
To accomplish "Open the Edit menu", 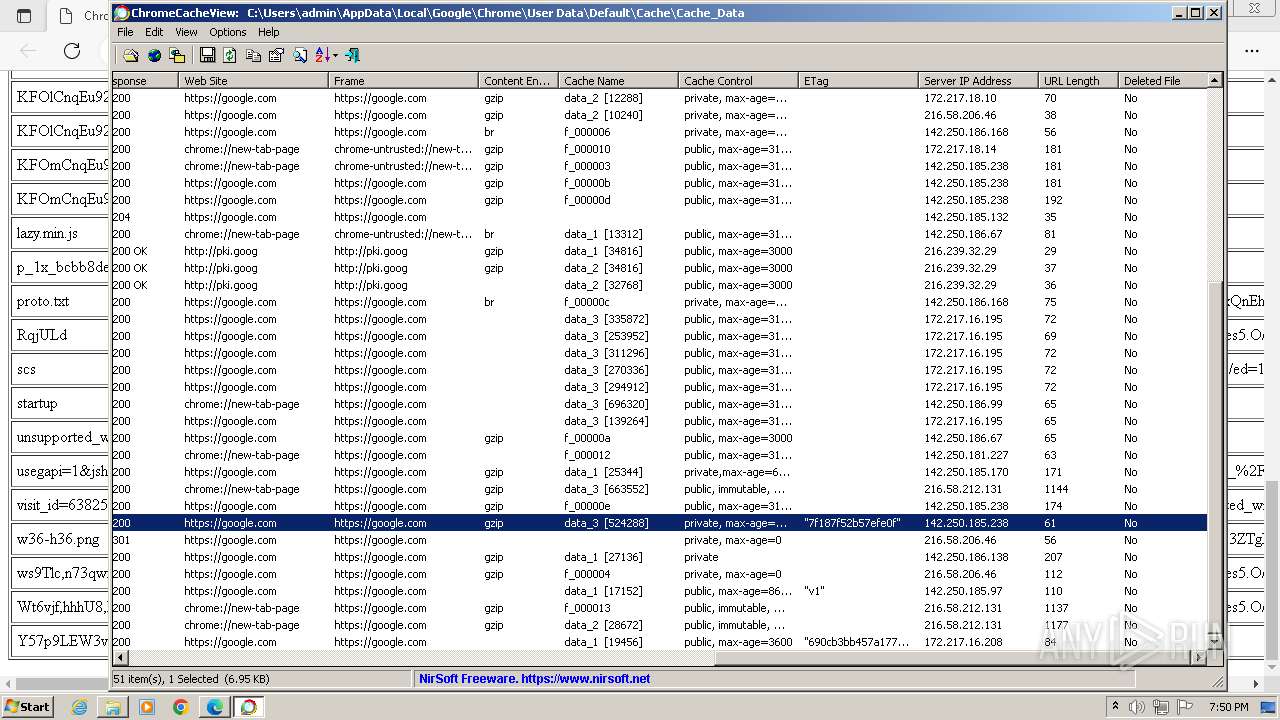I will tap(154, 32).
